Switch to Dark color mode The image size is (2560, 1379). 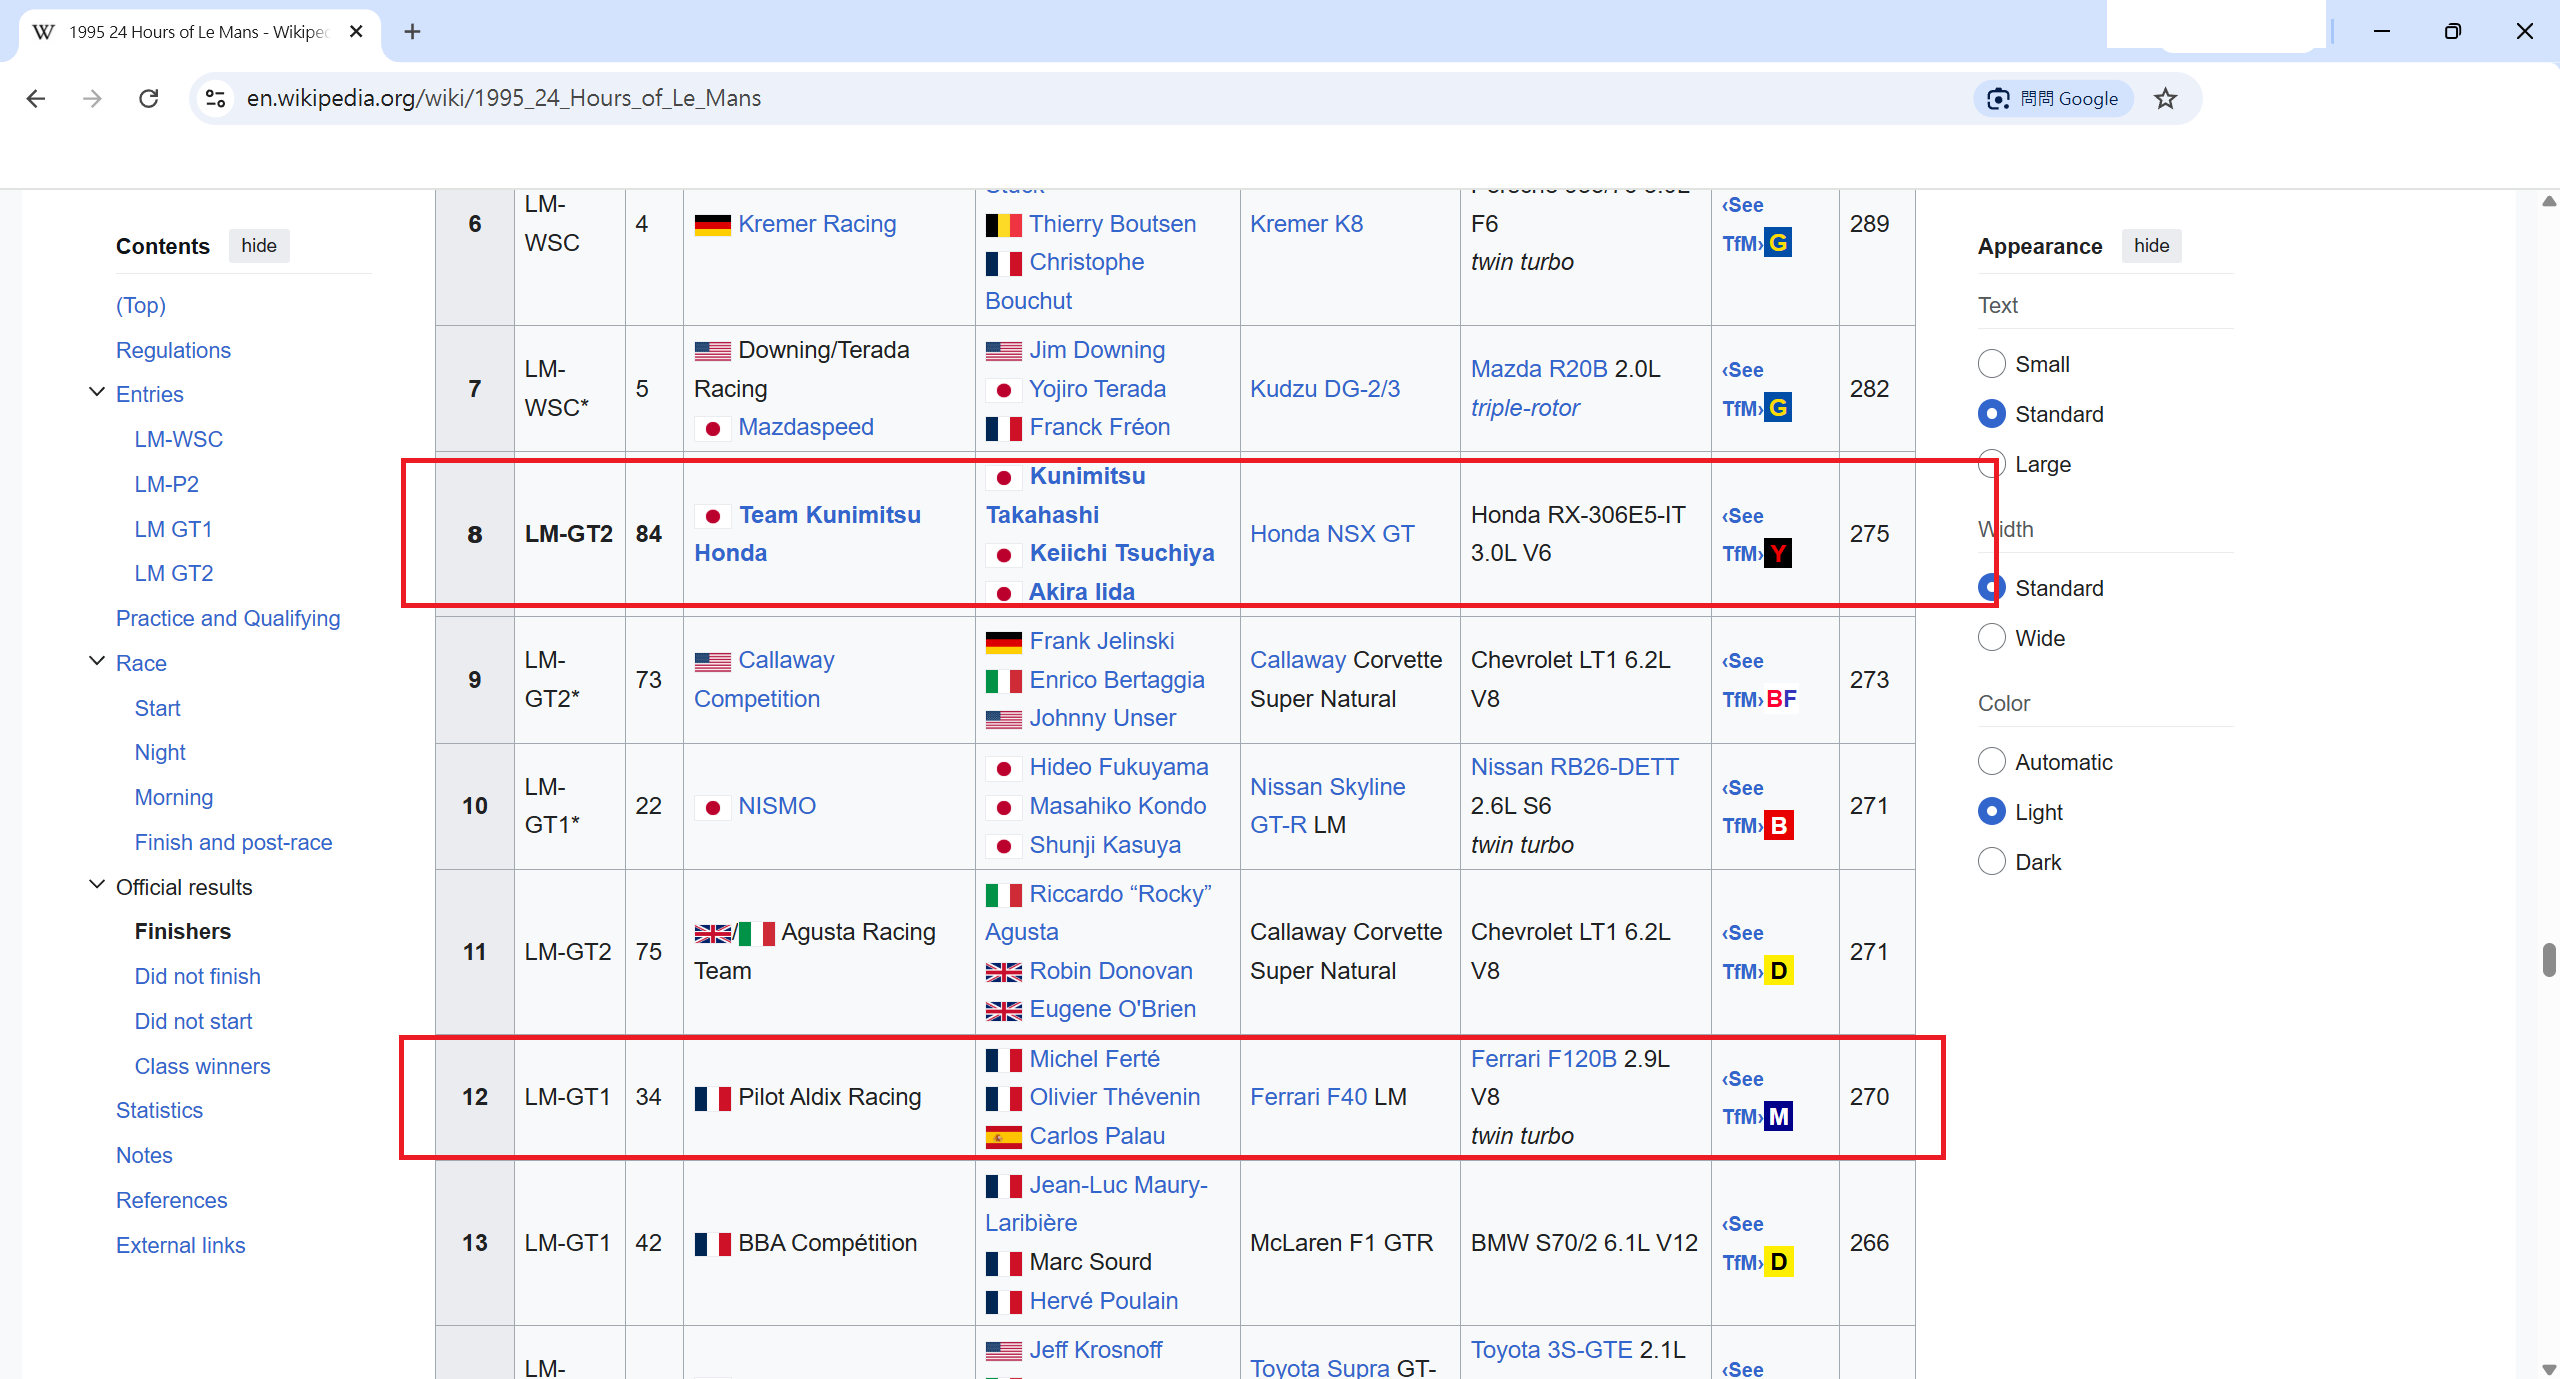1992,862
